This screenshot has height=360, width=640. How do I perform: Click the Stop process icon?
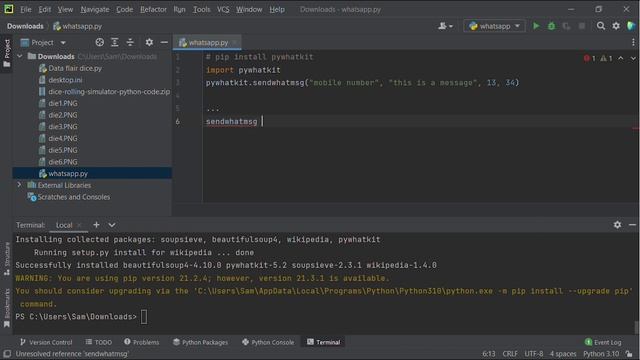(582, 26)
